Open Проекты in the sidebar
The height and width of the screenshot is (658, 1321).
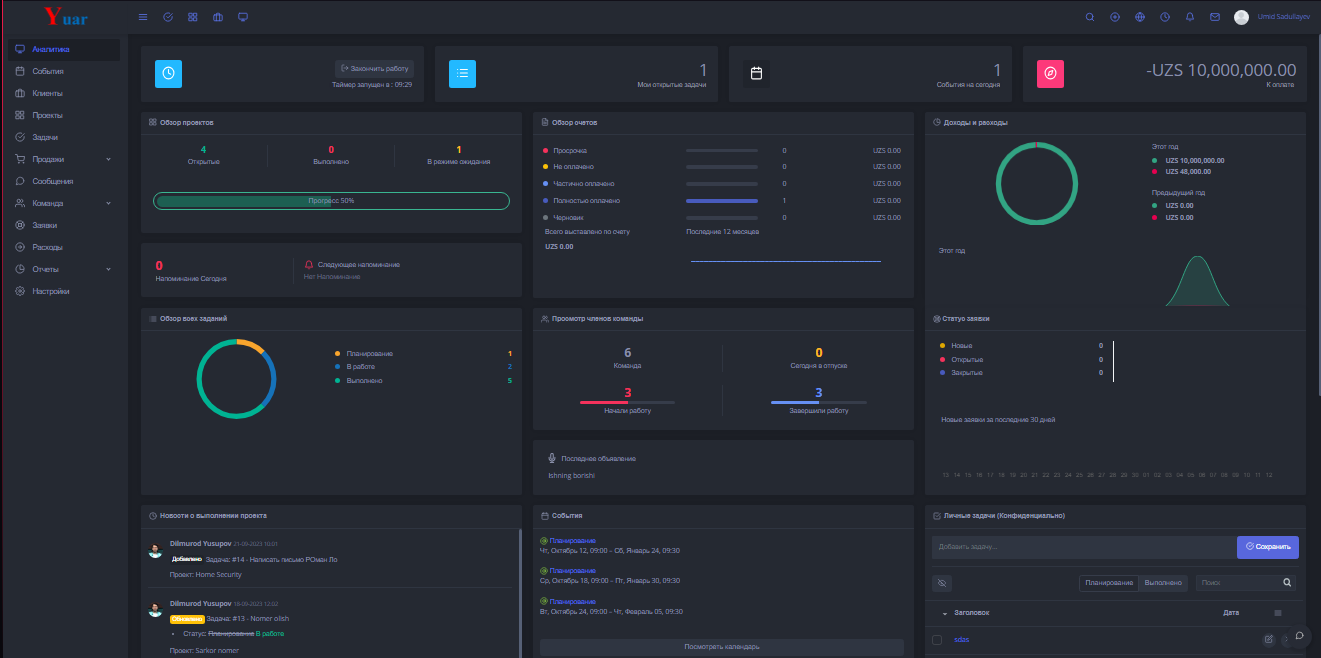click(x=47, y=115)
